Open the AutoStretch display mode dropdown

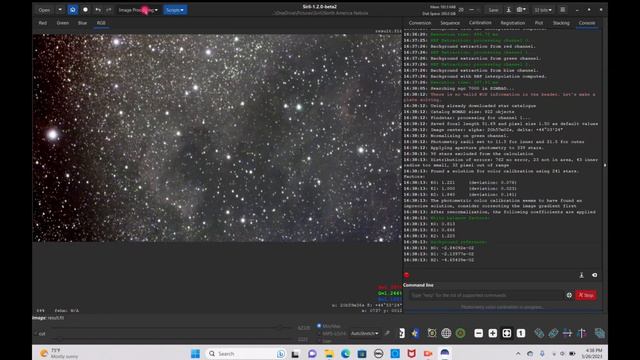(x=364, y=333)
